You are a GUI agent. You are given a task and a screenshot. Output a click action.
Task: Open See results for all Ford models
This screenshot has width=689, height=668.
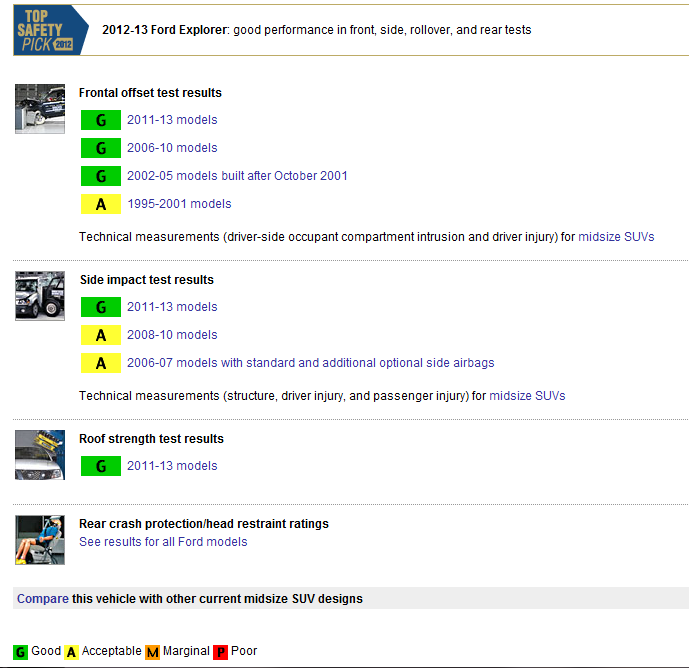163,542
